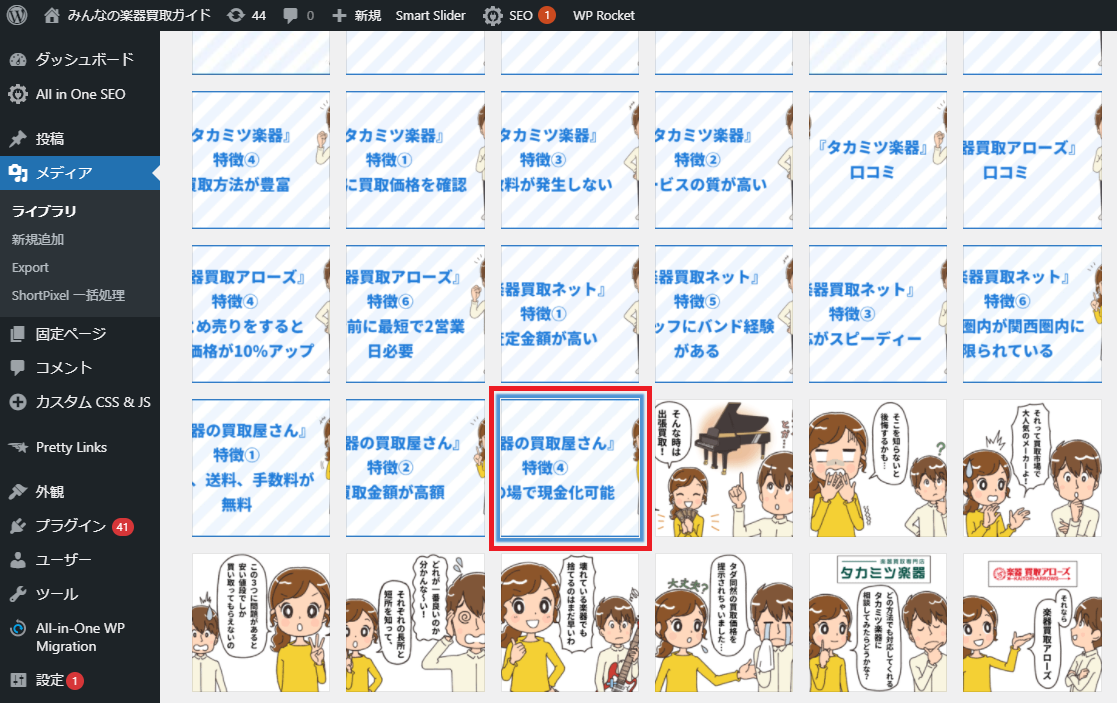Image resolution: width=1117 pixels, height=703 pixels.
Task: Open the comments bubble icon in admin bar
Action: pyautogui.click(x=291, y=15)
